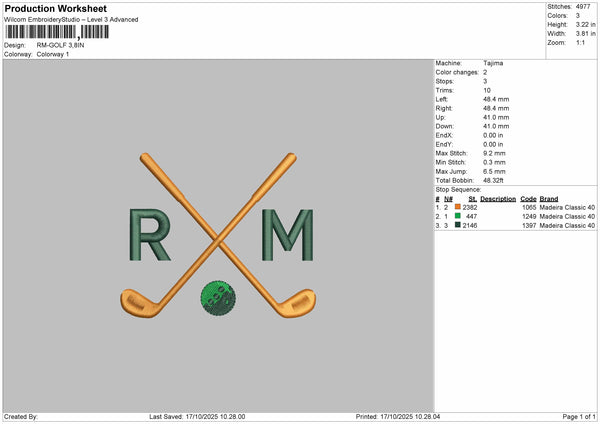This screenshot has width=600, height=424.
Task: Click the right golf club head
Action: pos(297,303)
